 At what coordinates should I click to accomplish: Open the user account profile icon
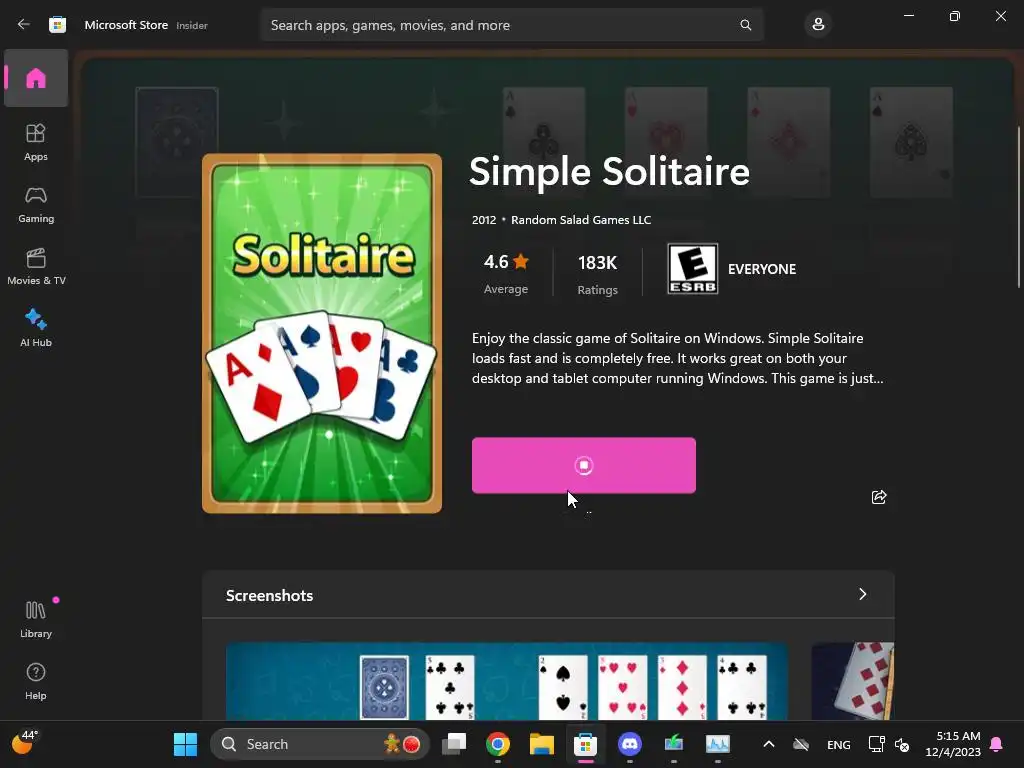(x=818, y=25)
